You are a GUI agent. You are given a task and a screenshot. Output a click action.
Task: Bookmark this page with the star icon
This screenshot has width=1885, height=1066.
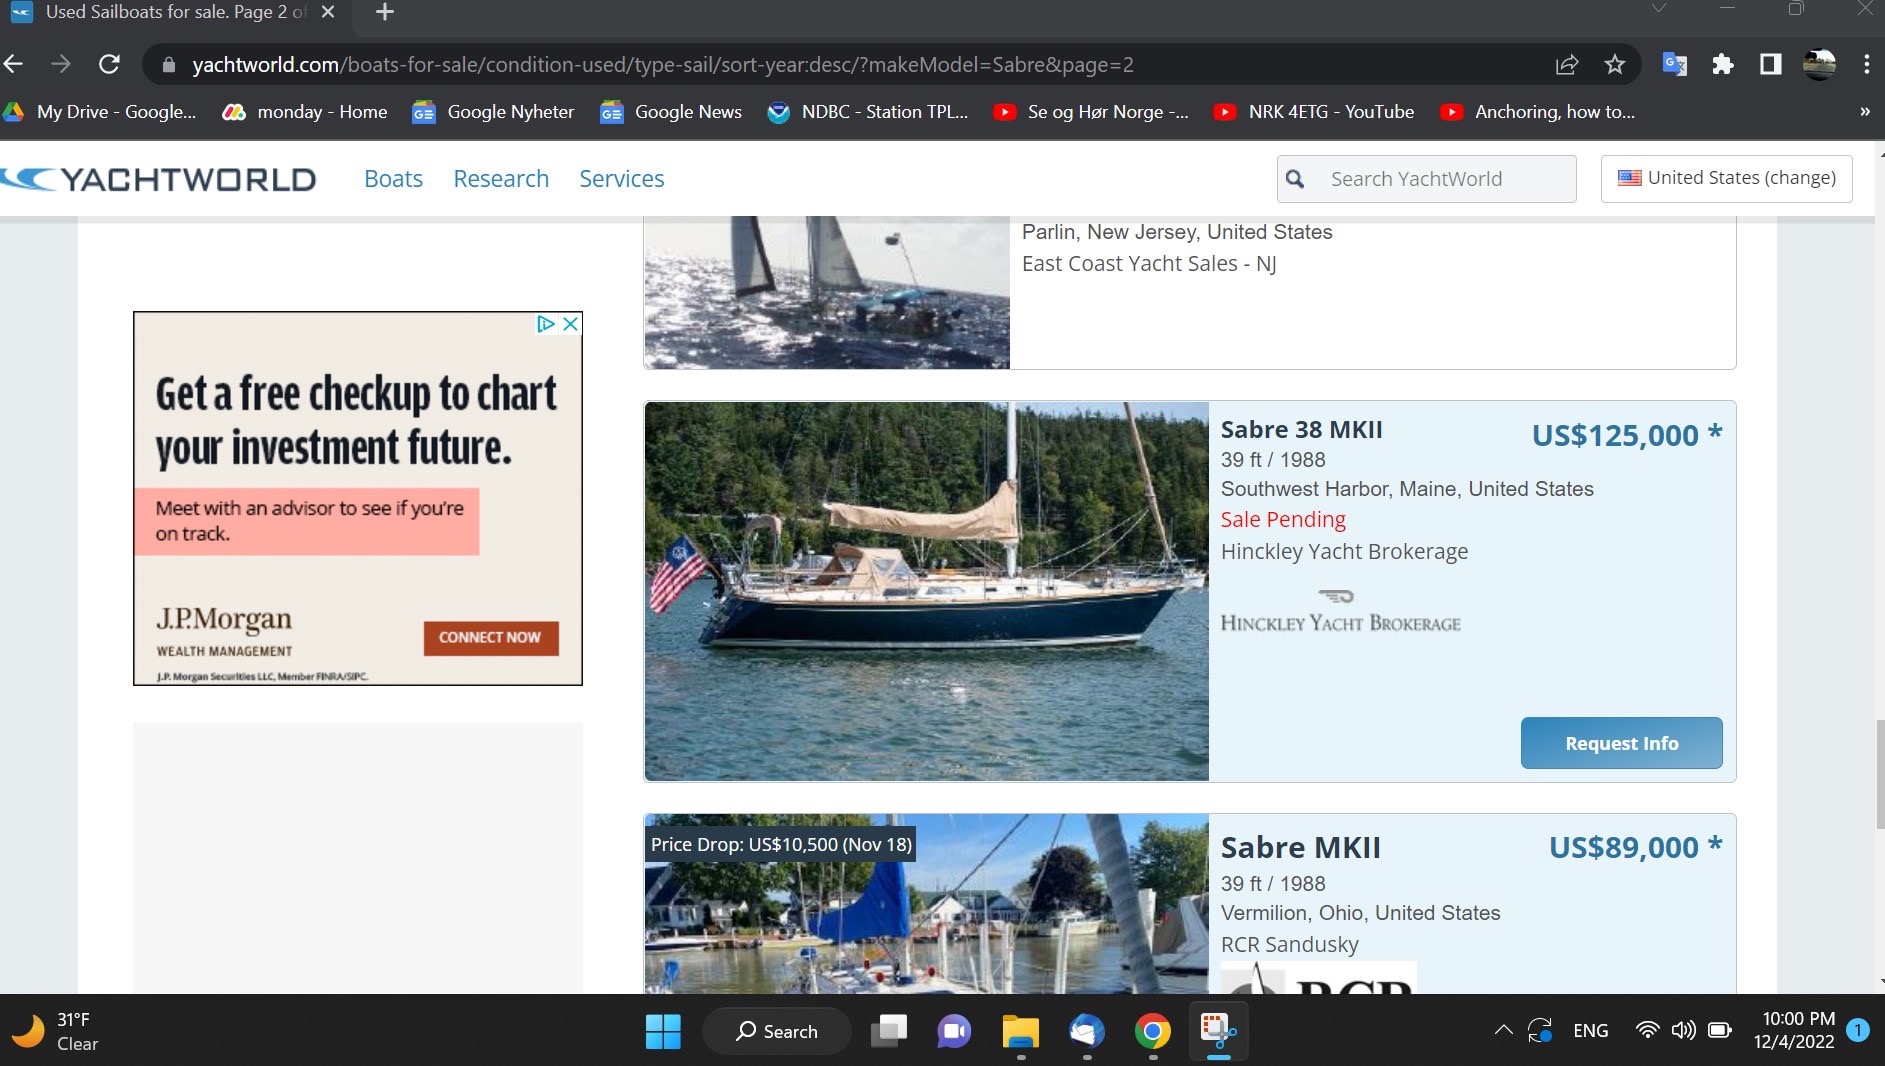point(1614,65)
